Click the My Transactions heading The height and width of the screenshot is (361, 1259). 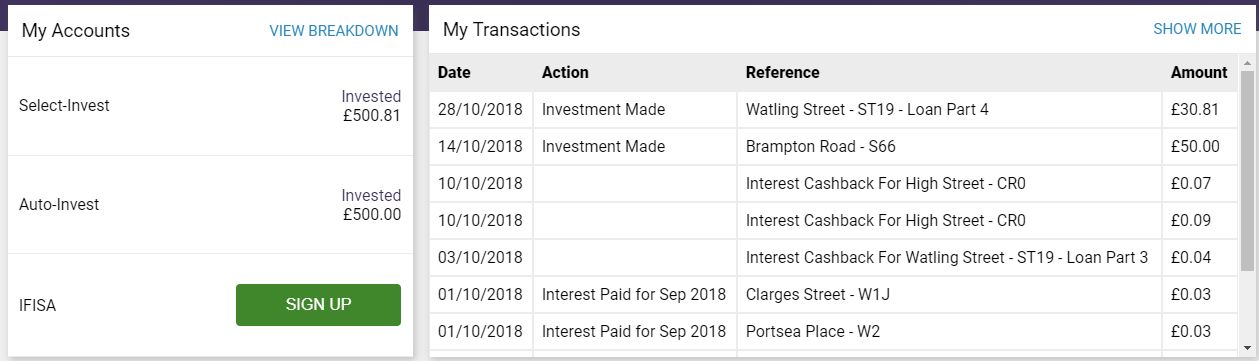(511, 30)
